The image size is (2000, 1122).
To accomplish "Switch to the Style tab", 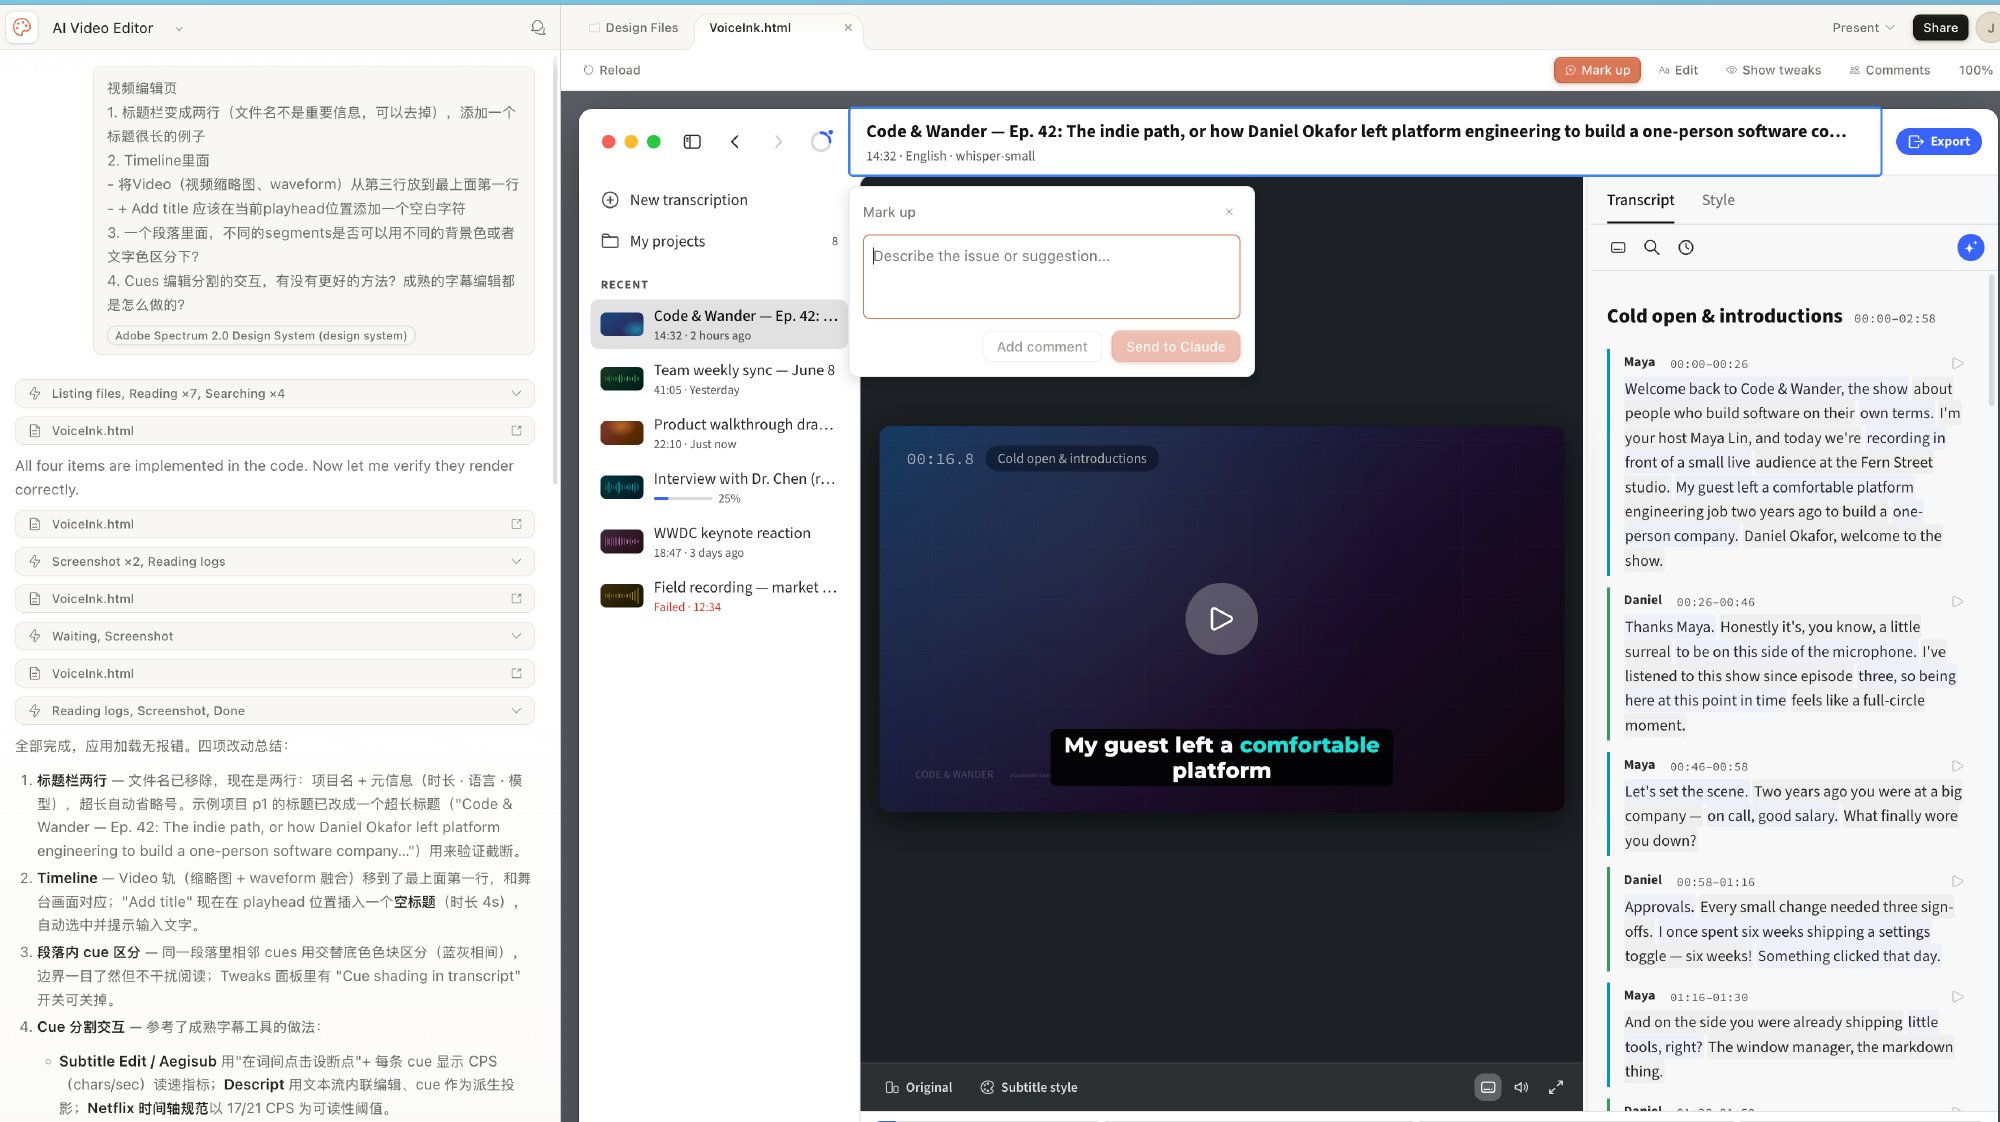I will click(1718, 200).
